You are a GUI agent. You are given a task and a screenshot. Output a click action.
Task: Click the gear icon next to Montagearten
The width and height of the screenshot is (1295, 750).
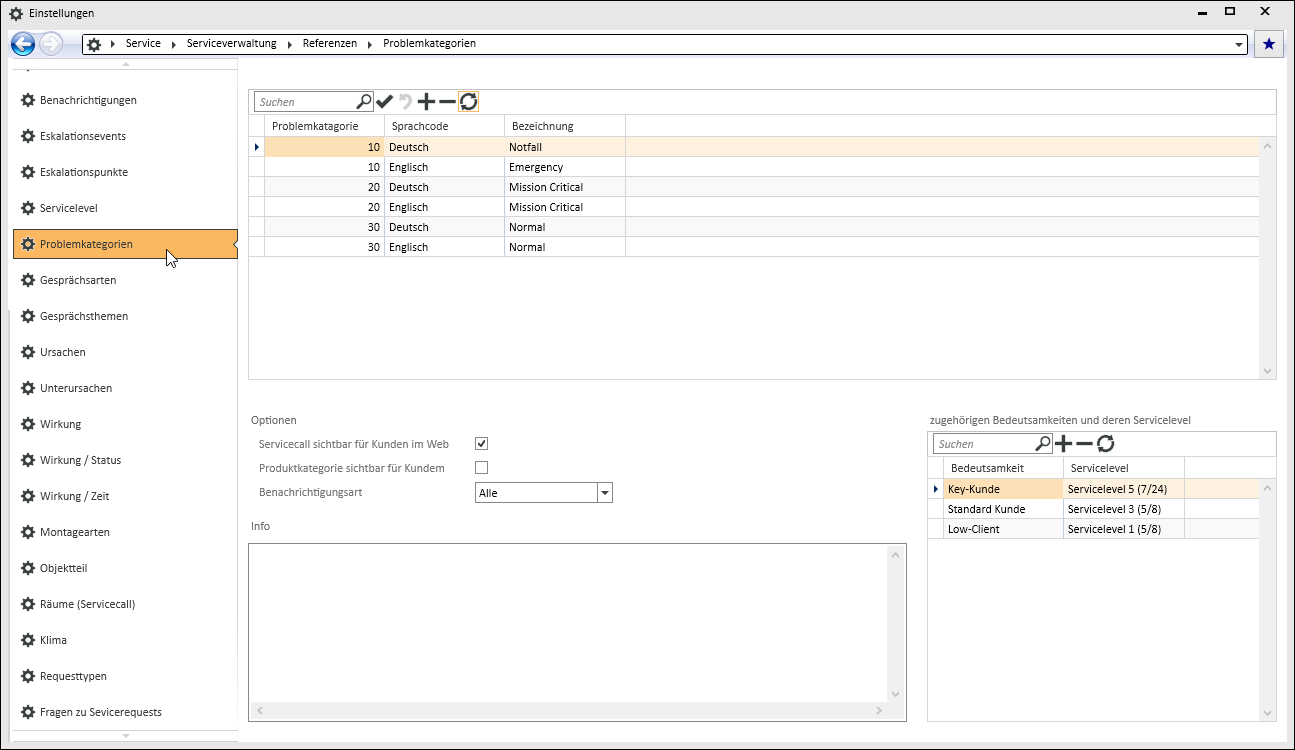pyautogui.click(x=28, y=532)
